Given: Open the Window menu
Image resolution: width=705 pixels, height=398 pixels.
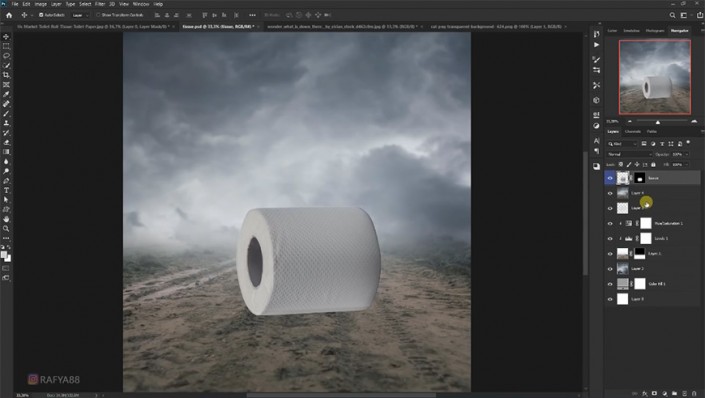Looking at the screenshot, I should (x=141, y=4).
